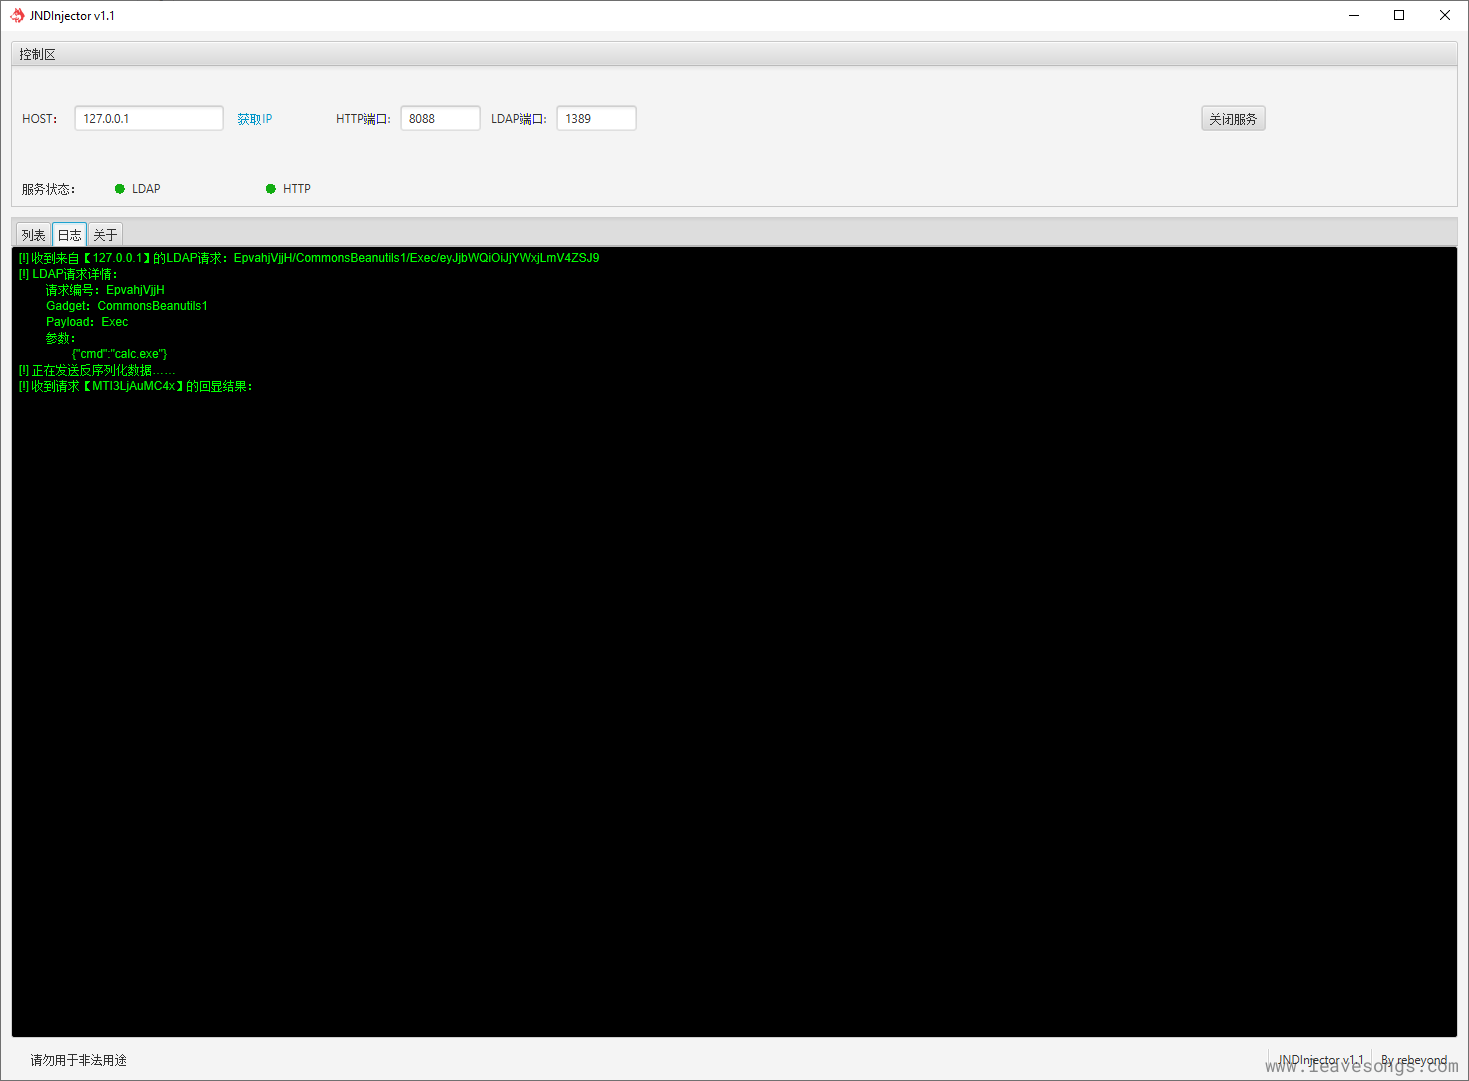Screen dimensions: 1469x1081
Task: Click the By rebeyond footer label
Action: pyautogui.click(x=1413, y=1060)
